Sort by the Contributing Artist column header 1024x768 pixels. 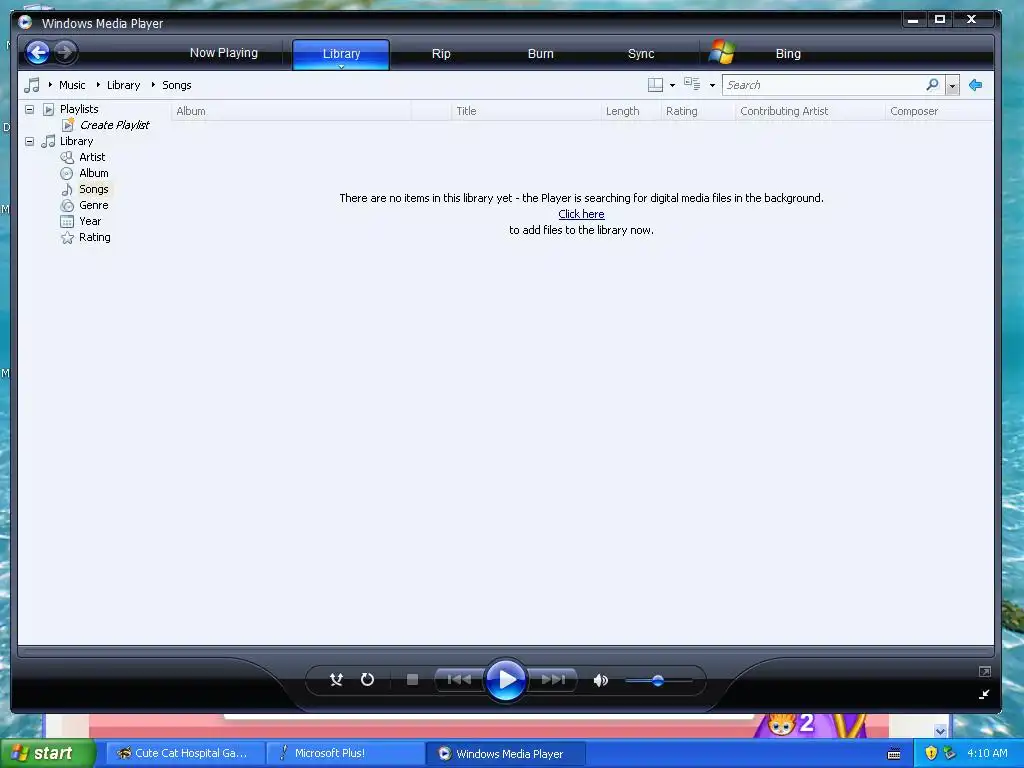click(810, 111)
